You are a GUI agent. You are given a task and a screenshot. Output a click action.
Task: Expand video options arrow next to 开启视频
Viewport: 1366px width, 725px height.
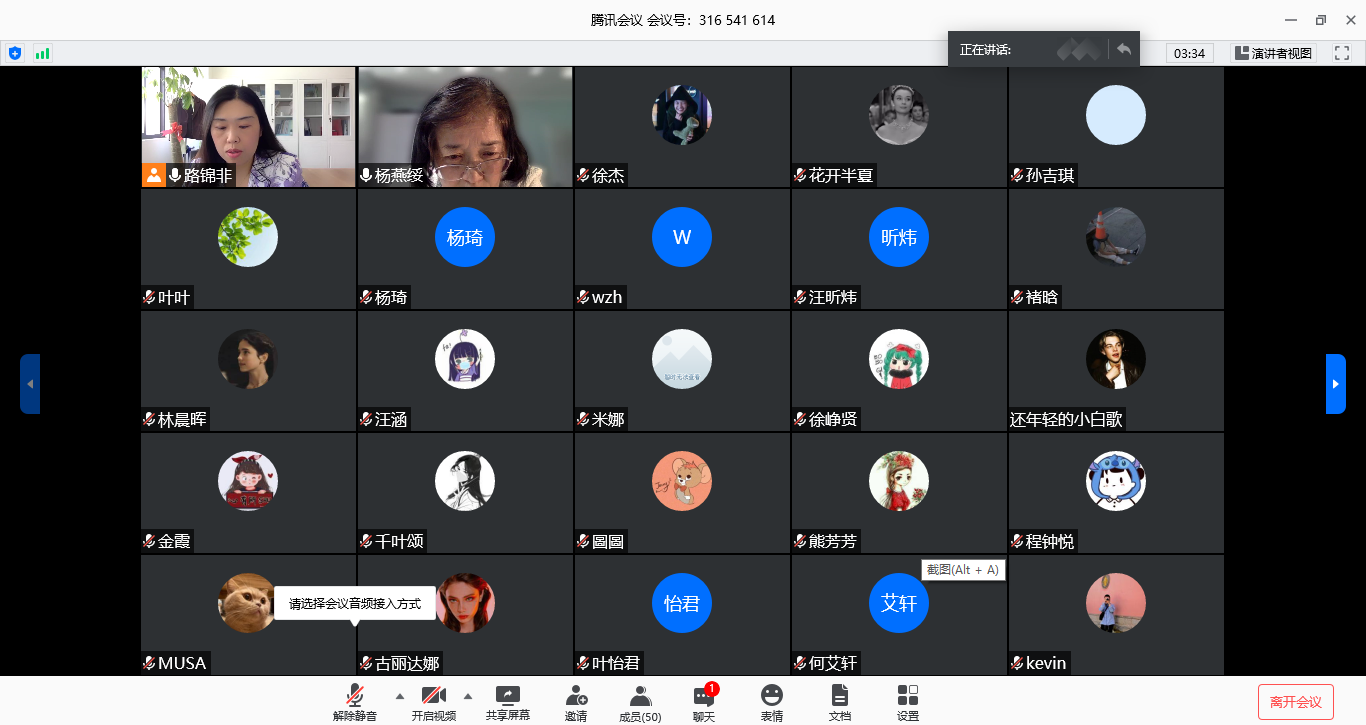(467, 696)
